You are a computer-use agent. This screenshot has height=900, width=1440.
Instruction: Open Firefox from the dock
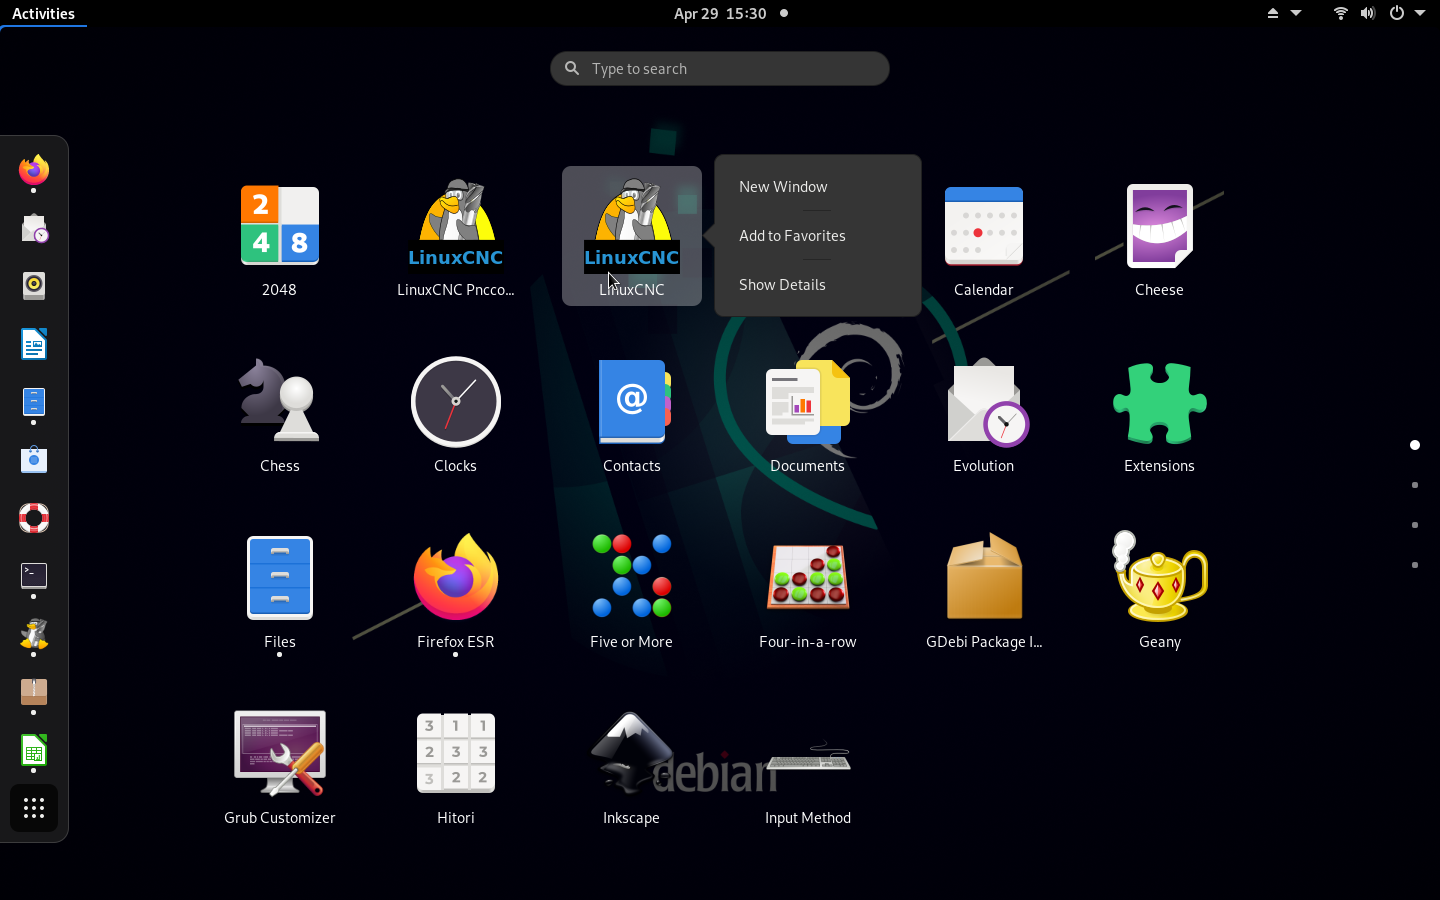click(34, 170)
